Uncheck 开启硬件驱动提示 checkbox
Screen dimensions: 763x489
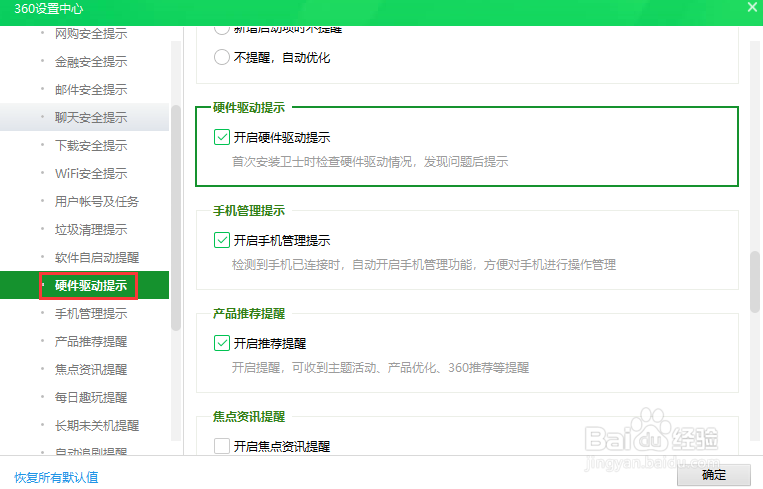tap(222, 137)
